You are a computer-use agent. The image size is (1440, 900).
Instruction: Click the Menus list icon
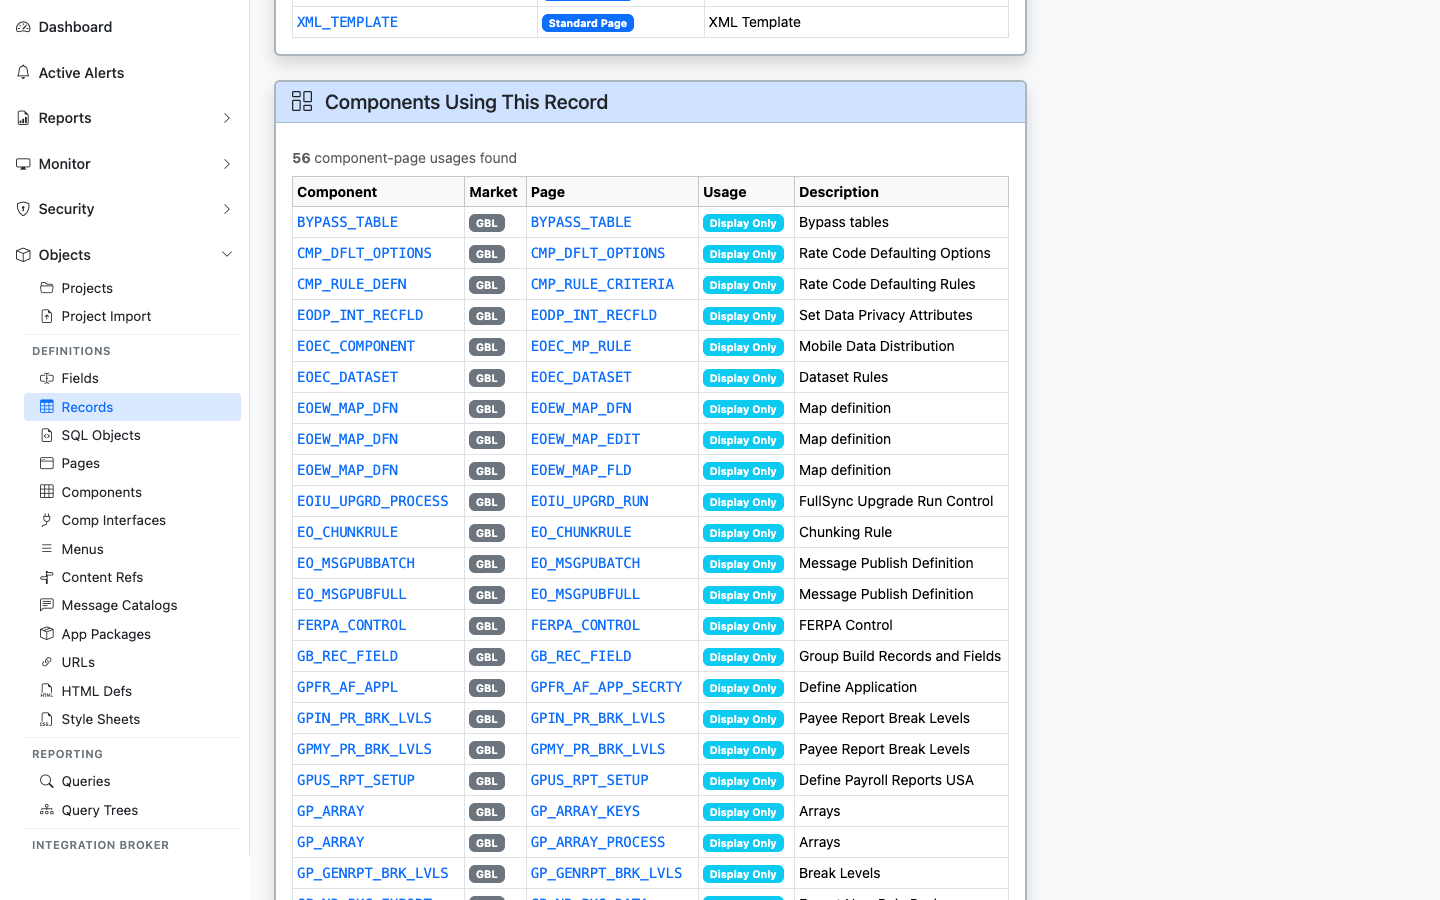click(x=47, y=549)
